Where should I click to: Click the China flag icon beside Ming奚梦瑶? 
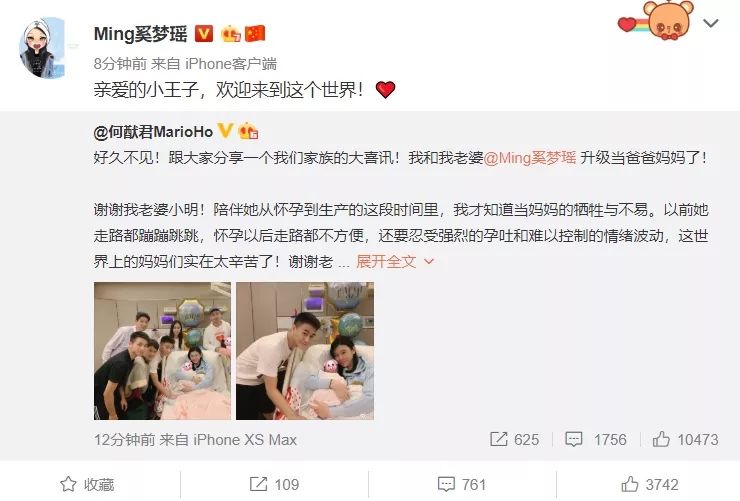(255, 33)
